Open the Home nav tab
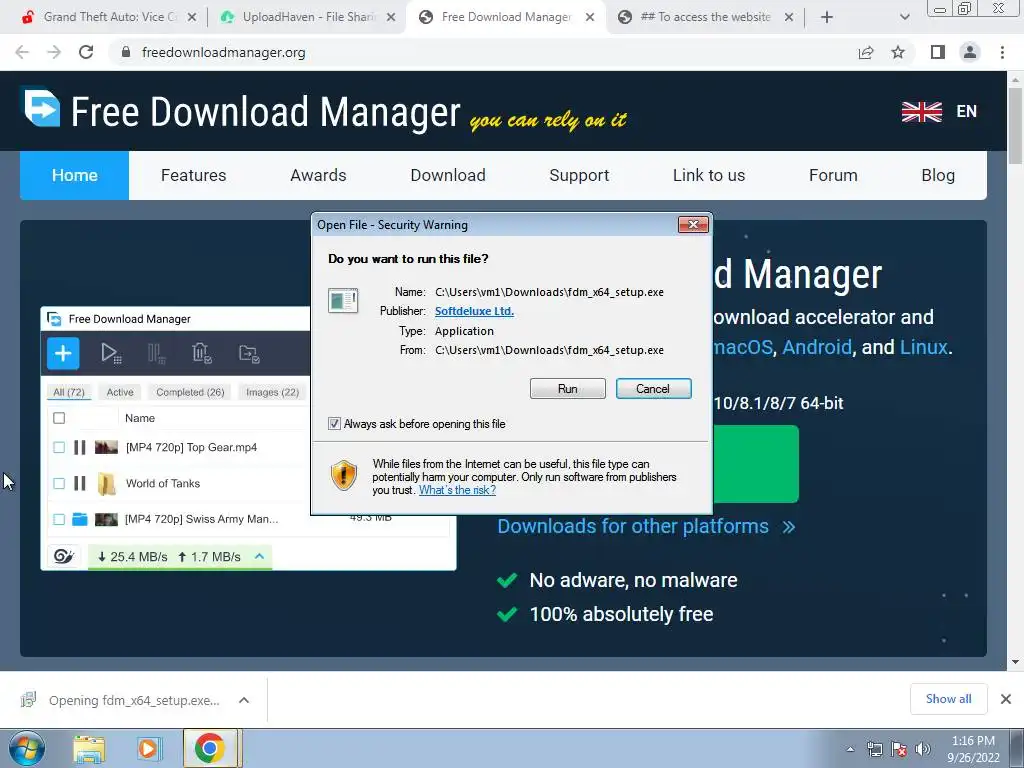The image size is (1024, 768). point(74,175)
